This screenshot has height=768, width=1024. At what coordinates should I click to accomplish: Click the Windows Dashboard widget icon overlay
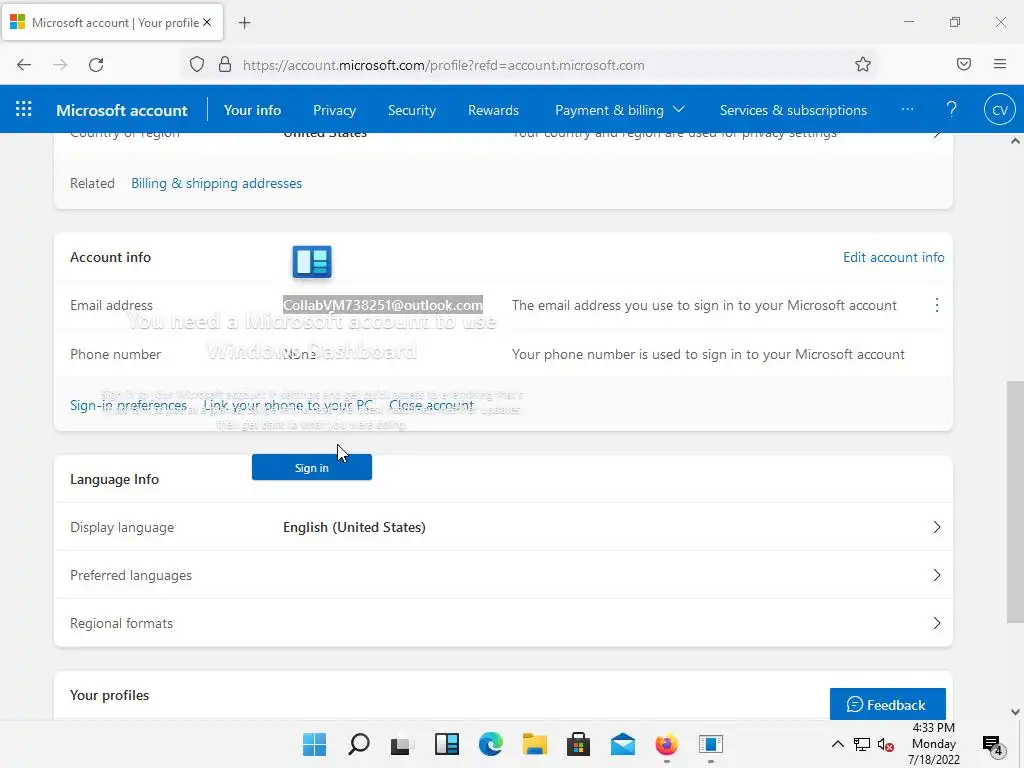pyautogui.click(x=312, y=261)
